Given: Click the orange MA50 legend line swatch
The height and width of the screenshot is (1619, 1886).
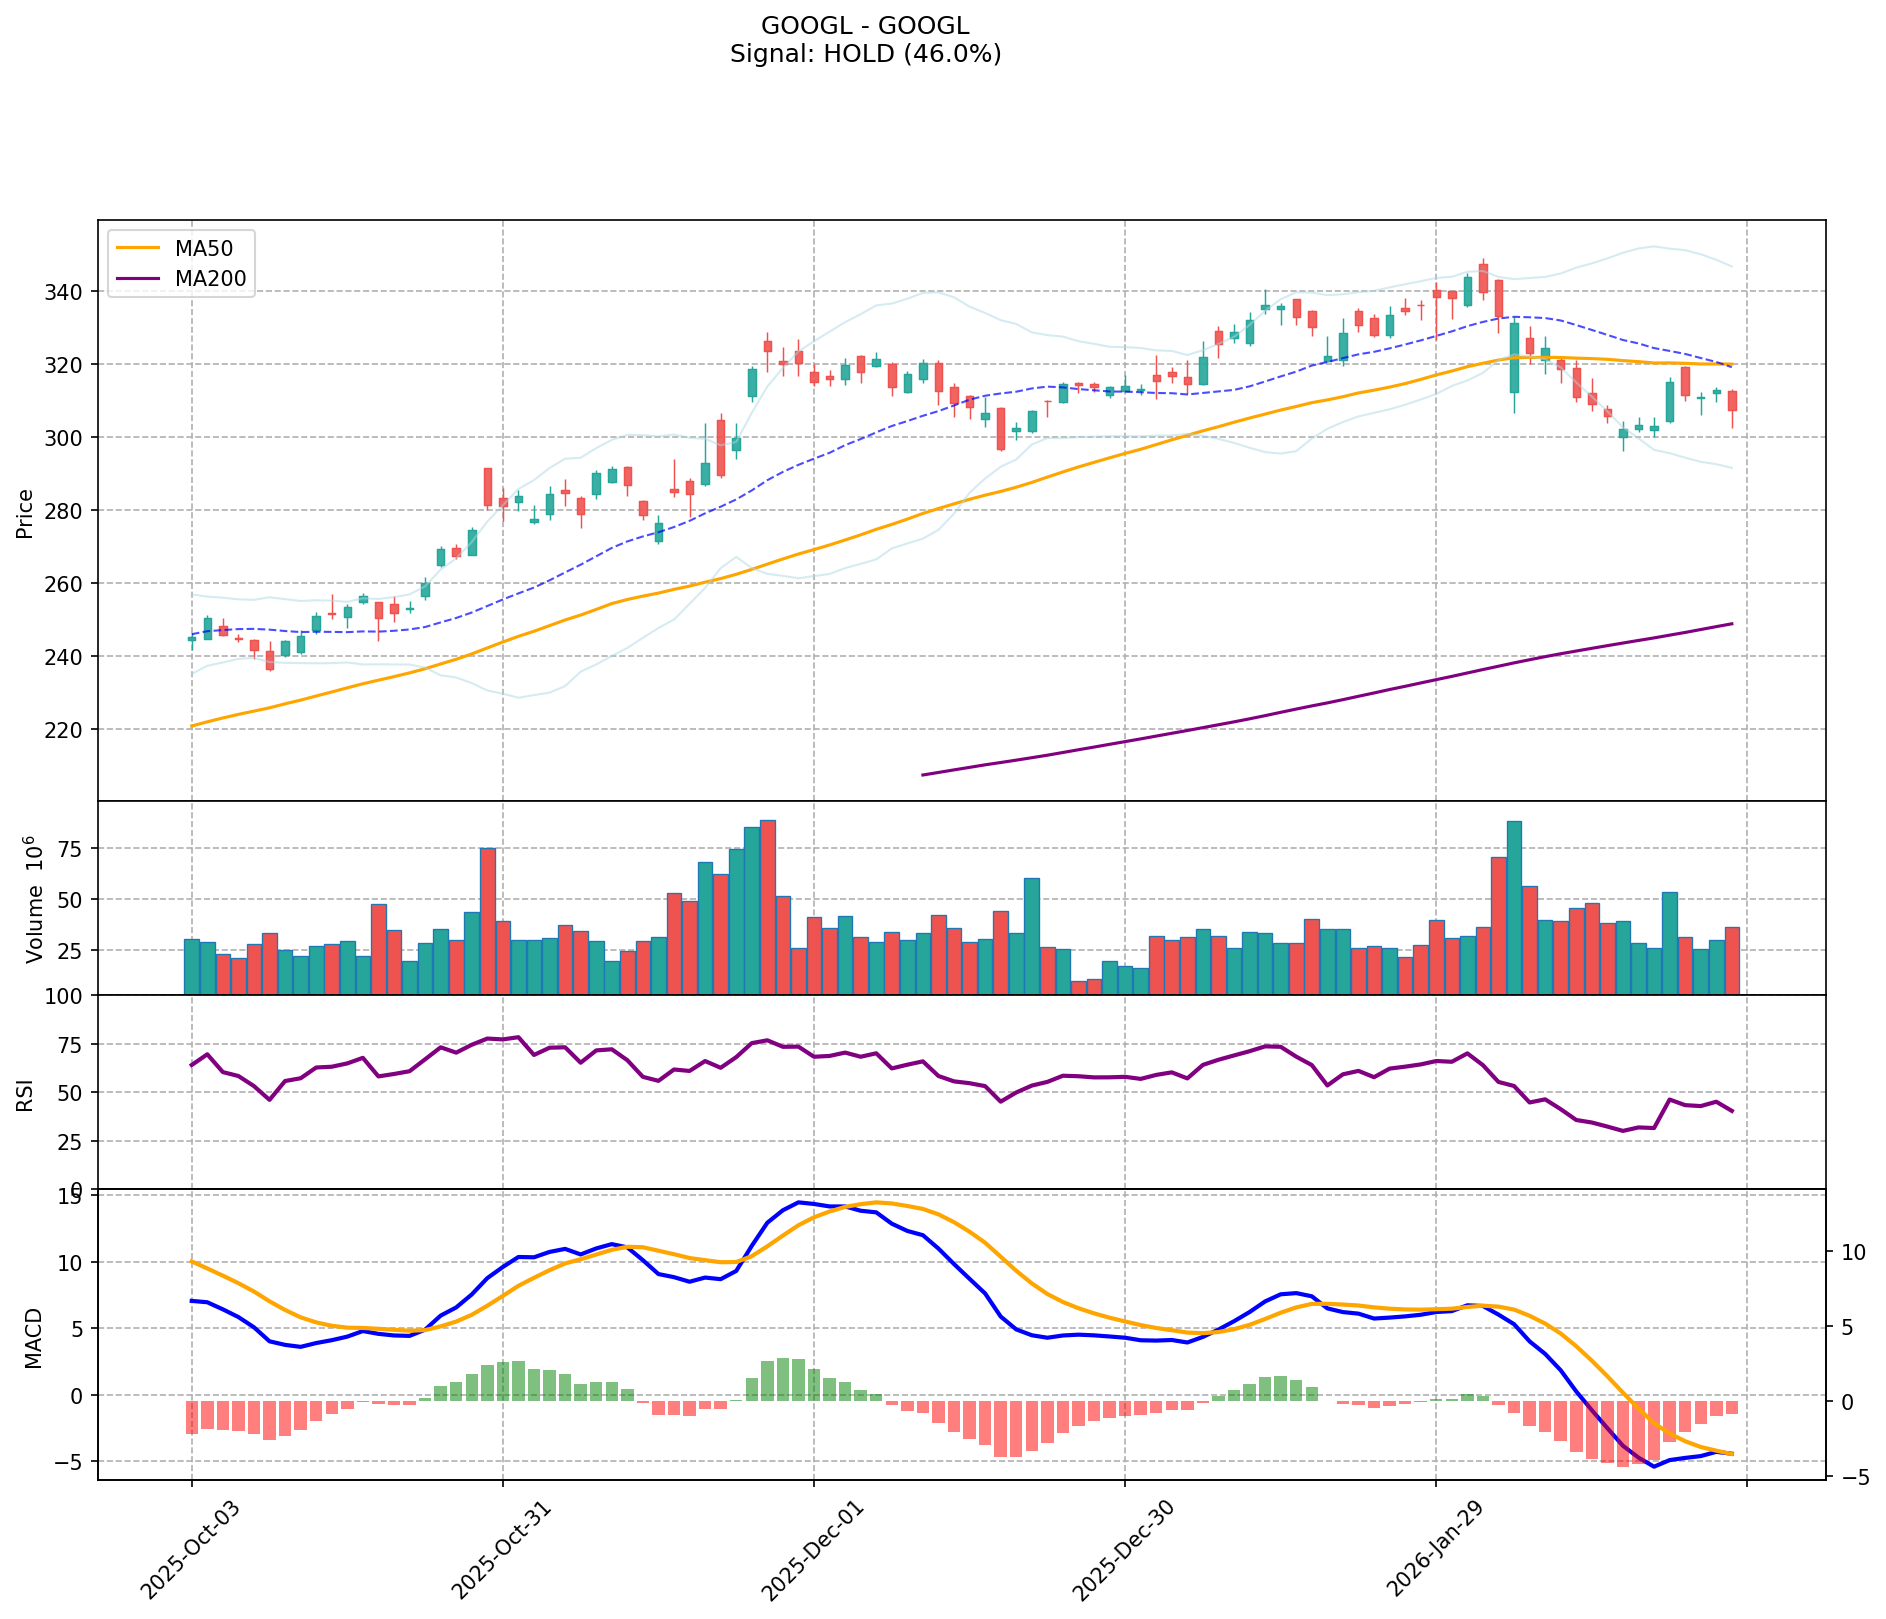Looking at the screenshot, I should pyautogui.click(x=137, y=248).
